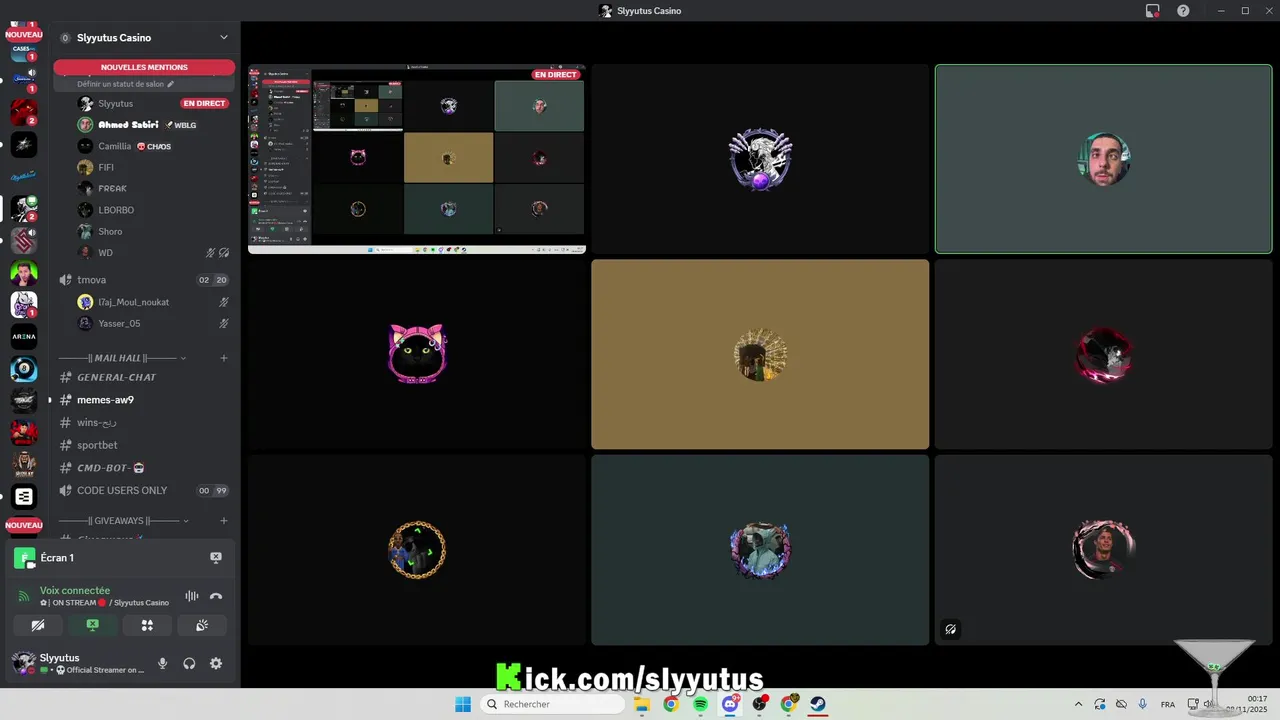Open the soundboard button

[x=201, y=625]
